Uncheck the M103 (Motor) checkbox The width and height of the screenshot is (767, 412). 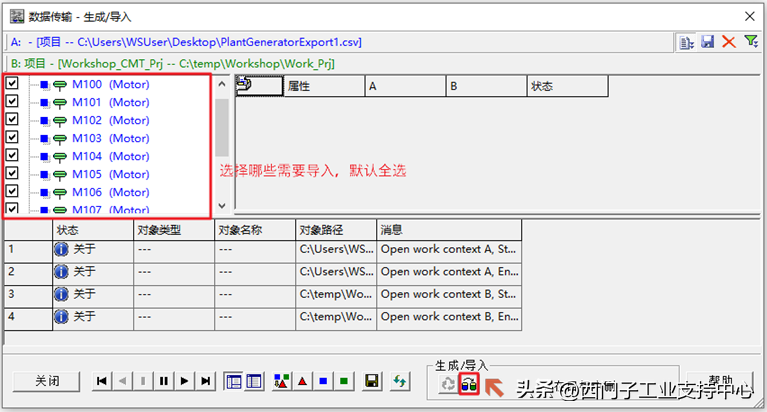(x=12, y=138)
